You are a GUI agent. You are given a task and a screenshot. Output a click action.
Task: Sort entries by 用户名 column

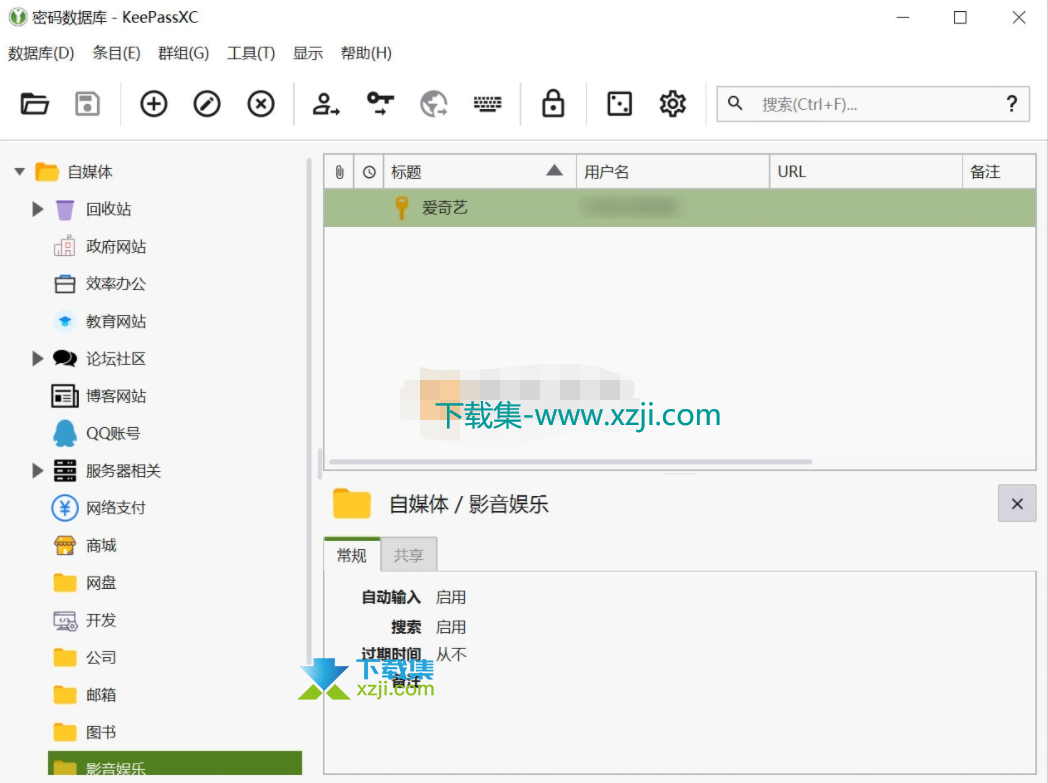pyautogui.click(x=673, y=172)
